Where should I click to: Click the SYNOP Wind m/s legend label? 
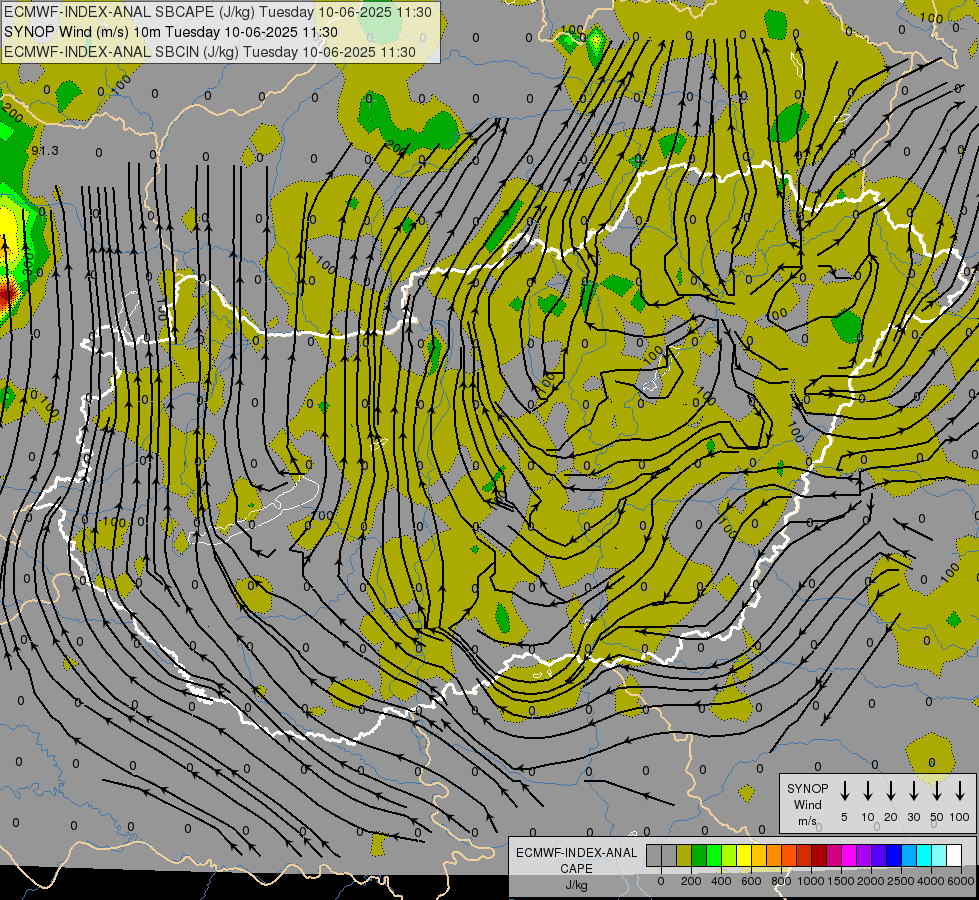[x=807, y=804]
